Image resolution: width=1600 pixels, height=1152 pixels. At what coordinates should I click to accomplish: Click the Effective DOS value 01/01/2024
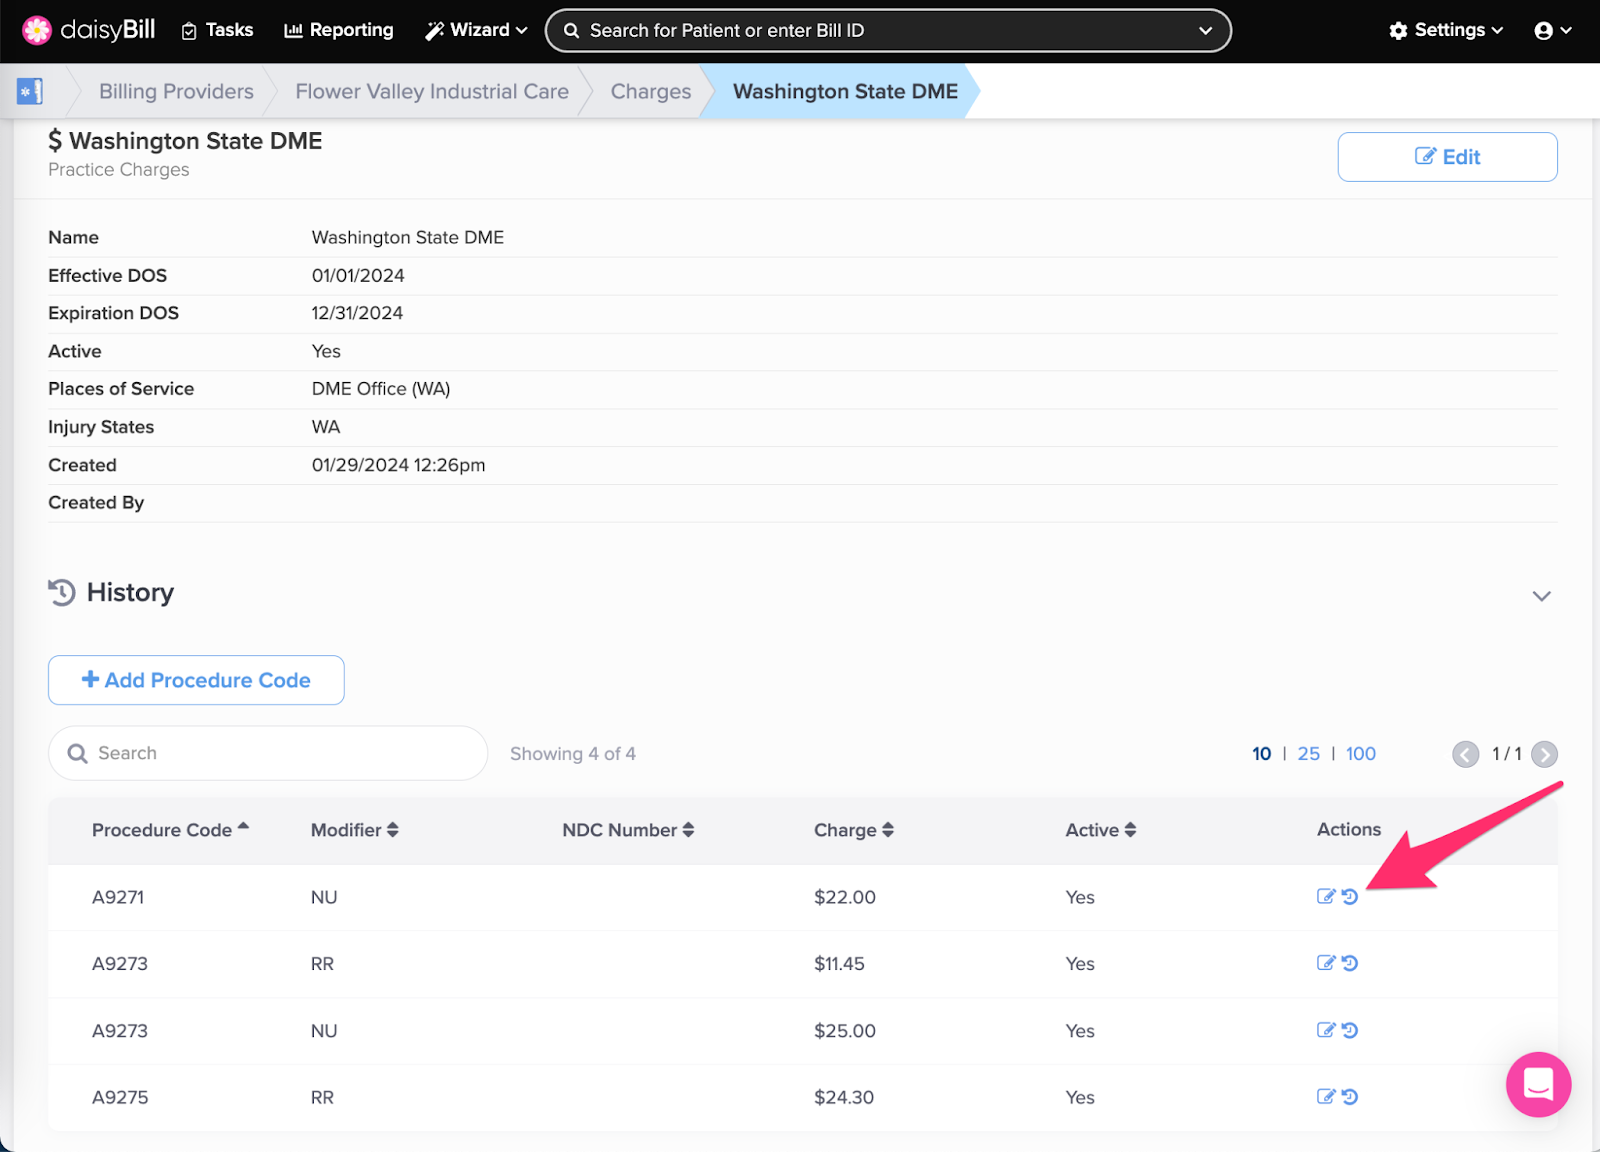pos(358,275)
